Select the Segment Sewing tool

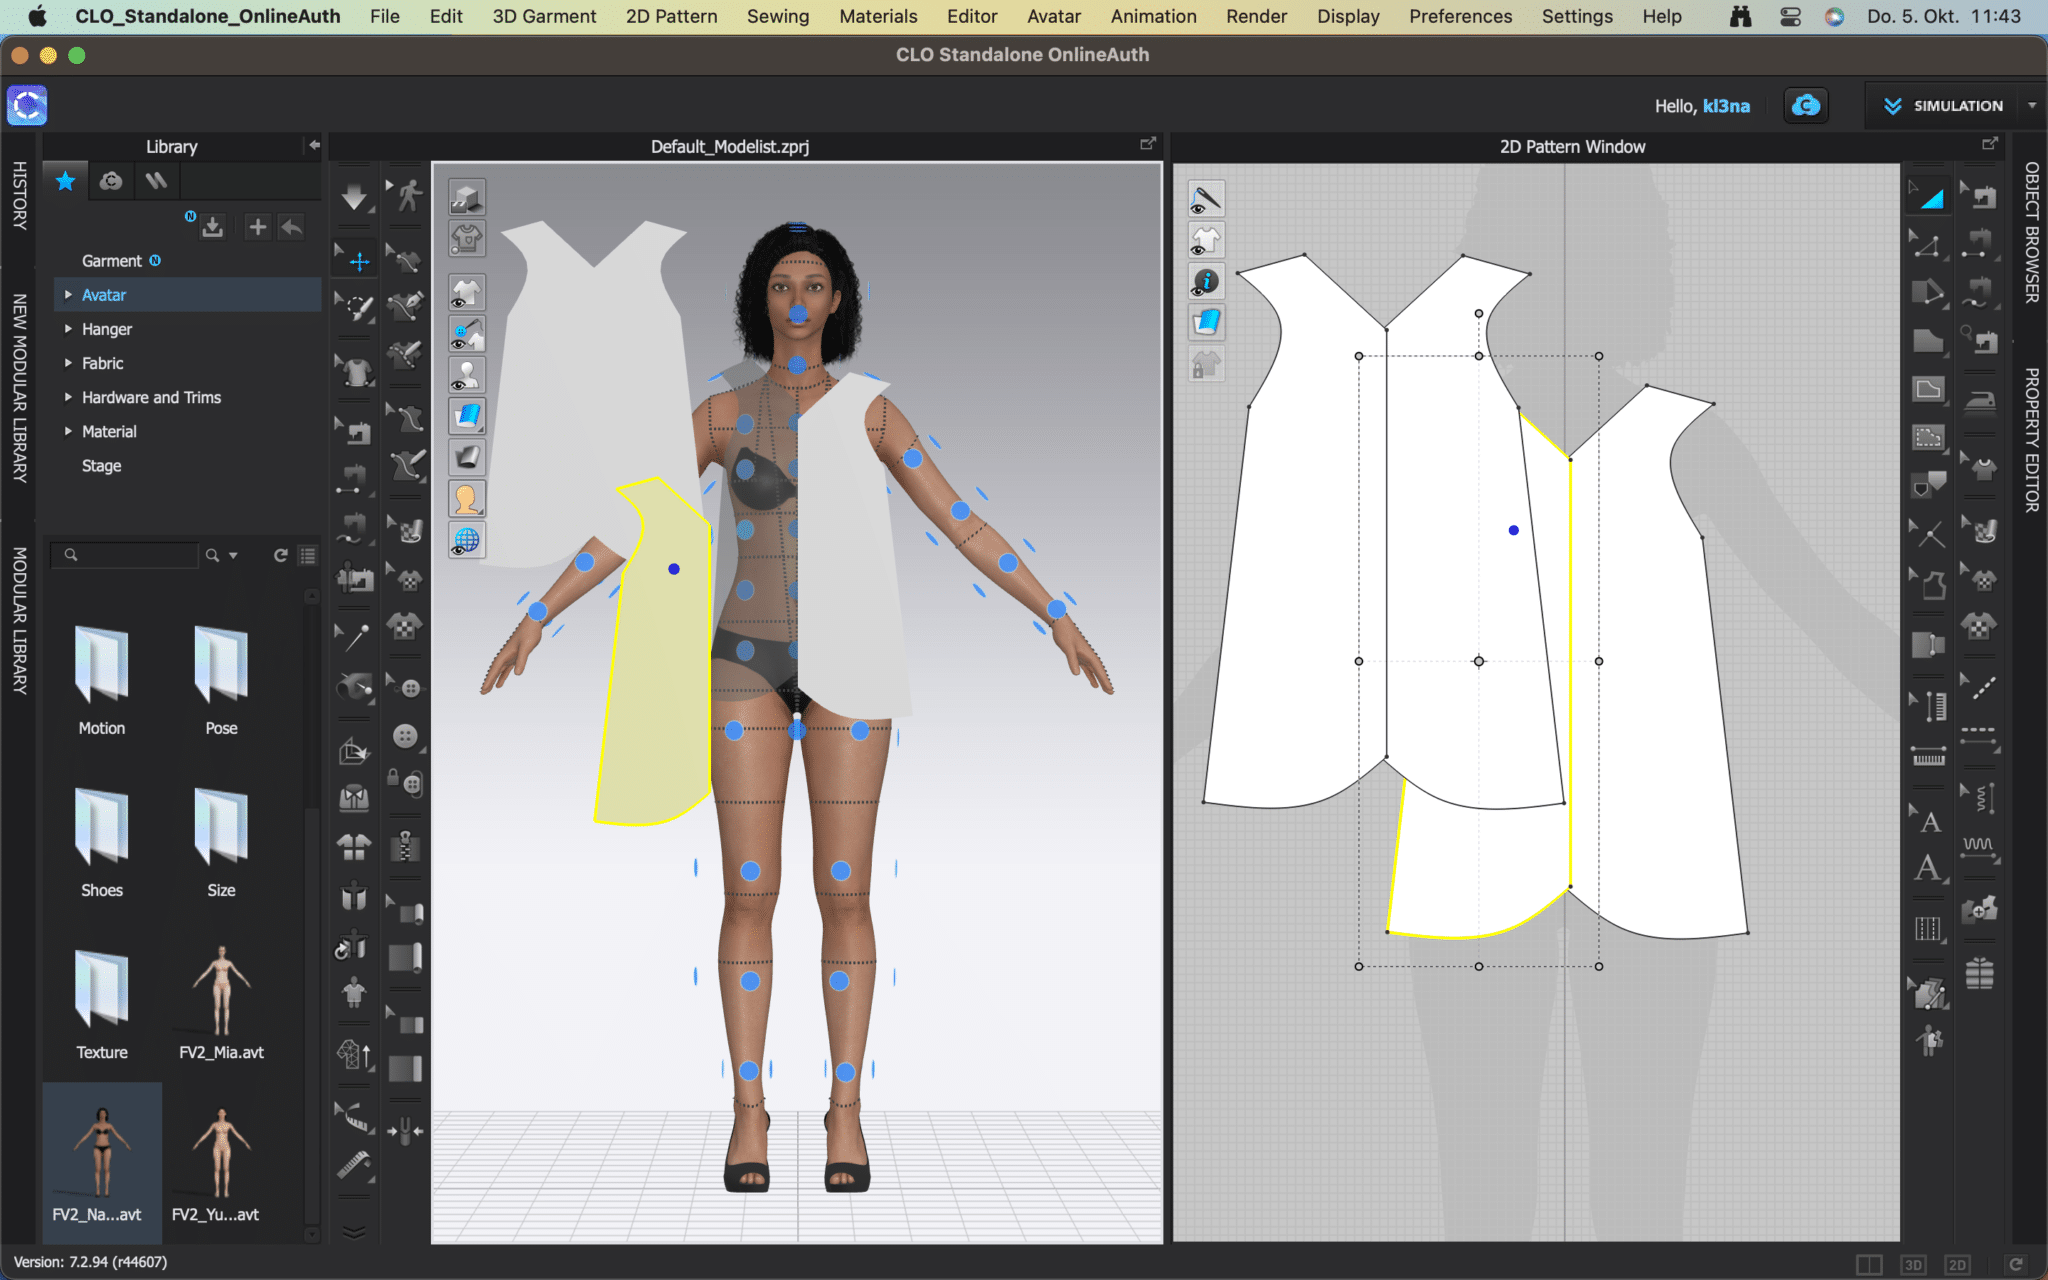[1981, 243]
